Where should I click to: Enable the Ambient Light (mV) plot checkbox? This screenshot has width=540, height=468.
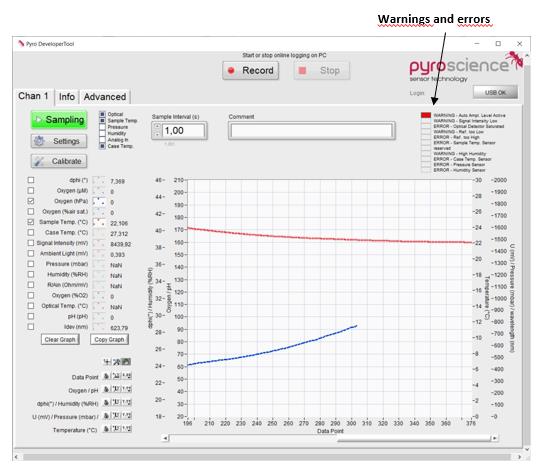pyautogui.click(x=31, y=253)
